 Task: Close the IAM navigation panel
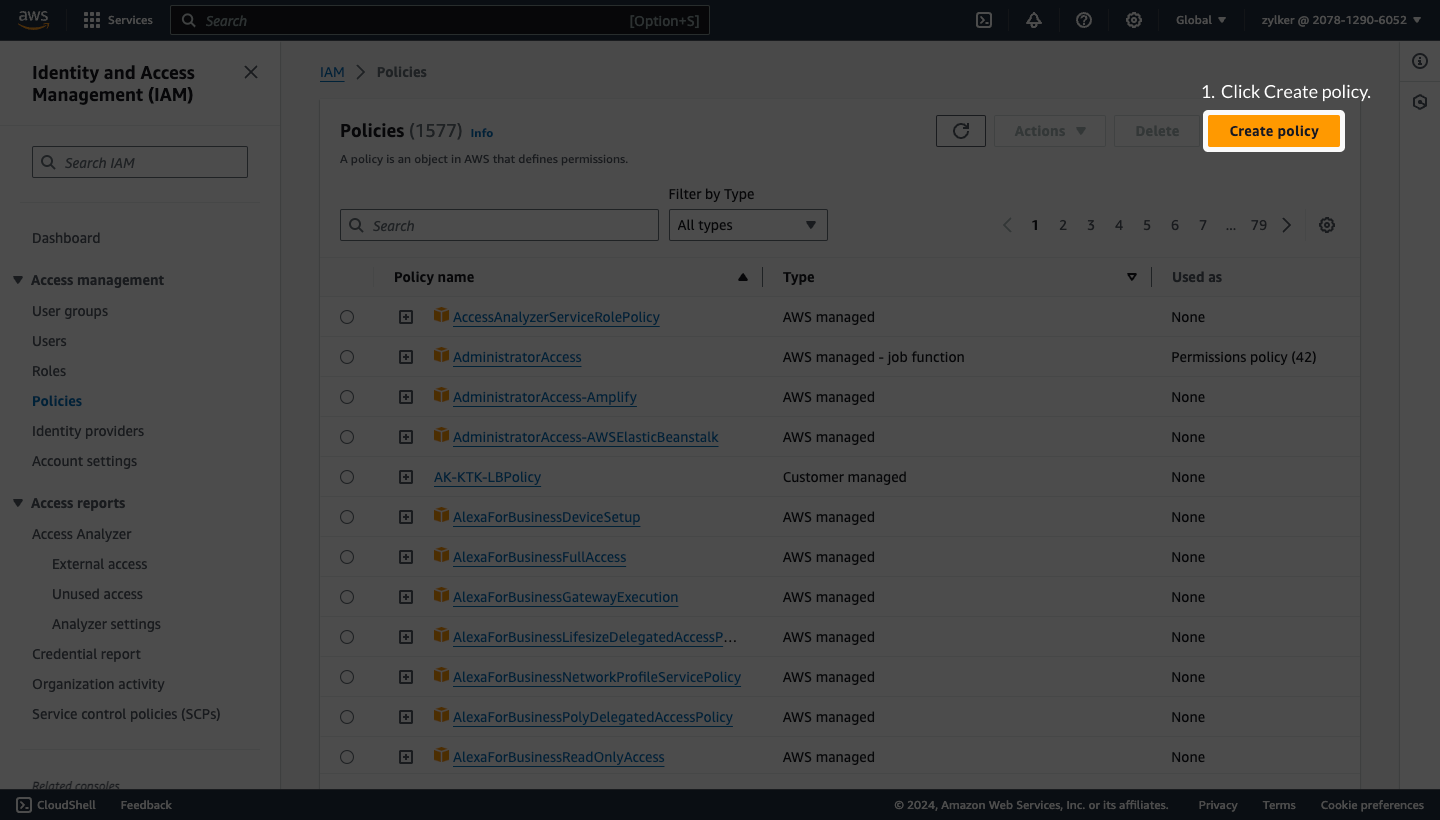[251, 72]
